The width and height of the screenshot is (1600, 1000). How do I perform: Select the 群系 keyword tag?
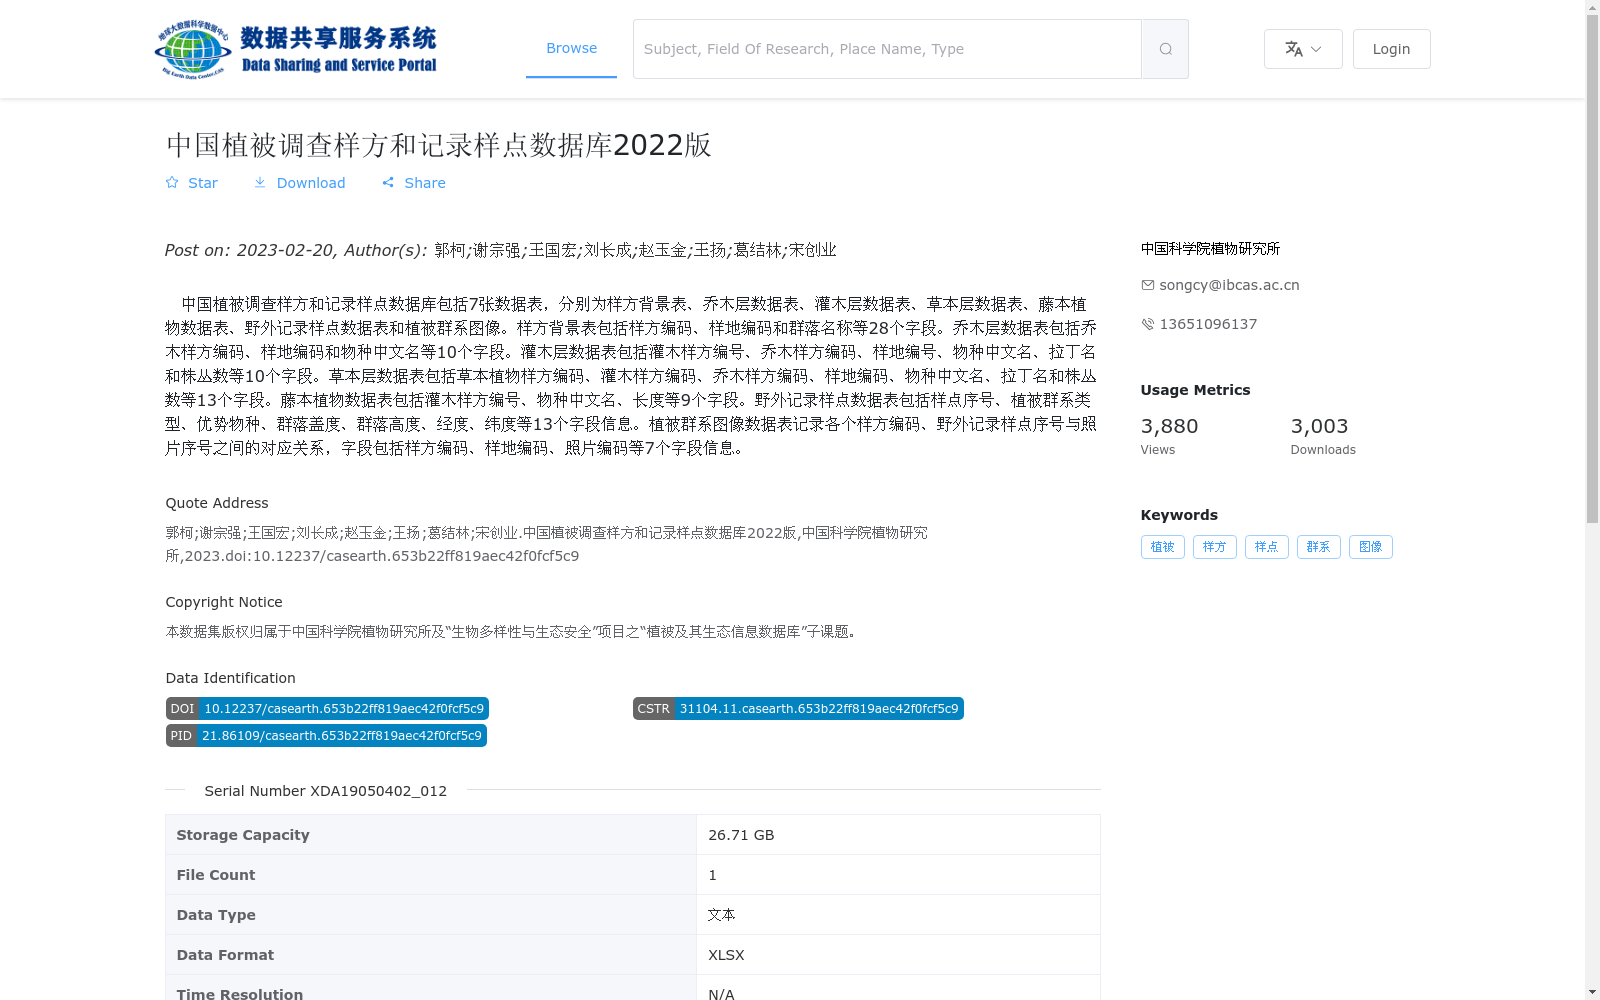[1319, 547]
